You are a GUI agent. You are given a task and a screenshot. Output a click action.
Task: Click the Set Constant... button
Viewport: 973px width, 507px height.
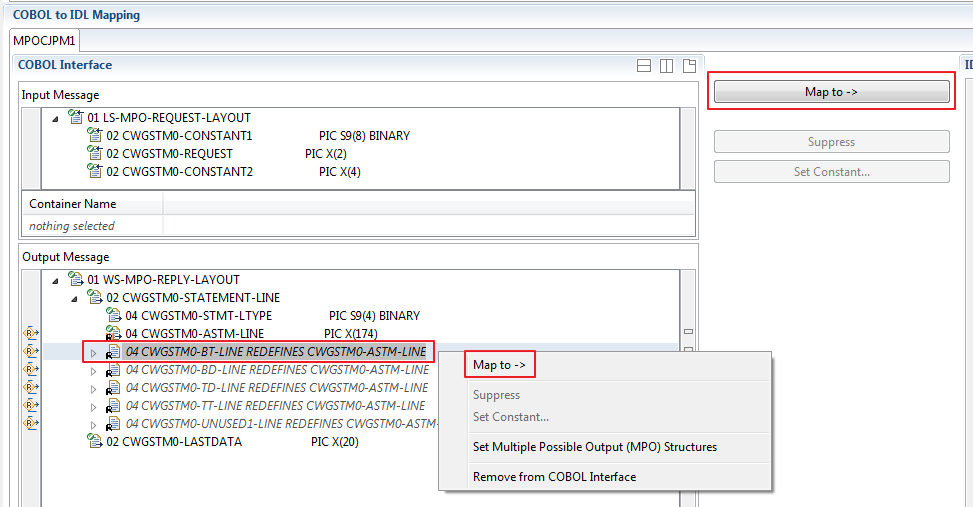coord(832,172)
